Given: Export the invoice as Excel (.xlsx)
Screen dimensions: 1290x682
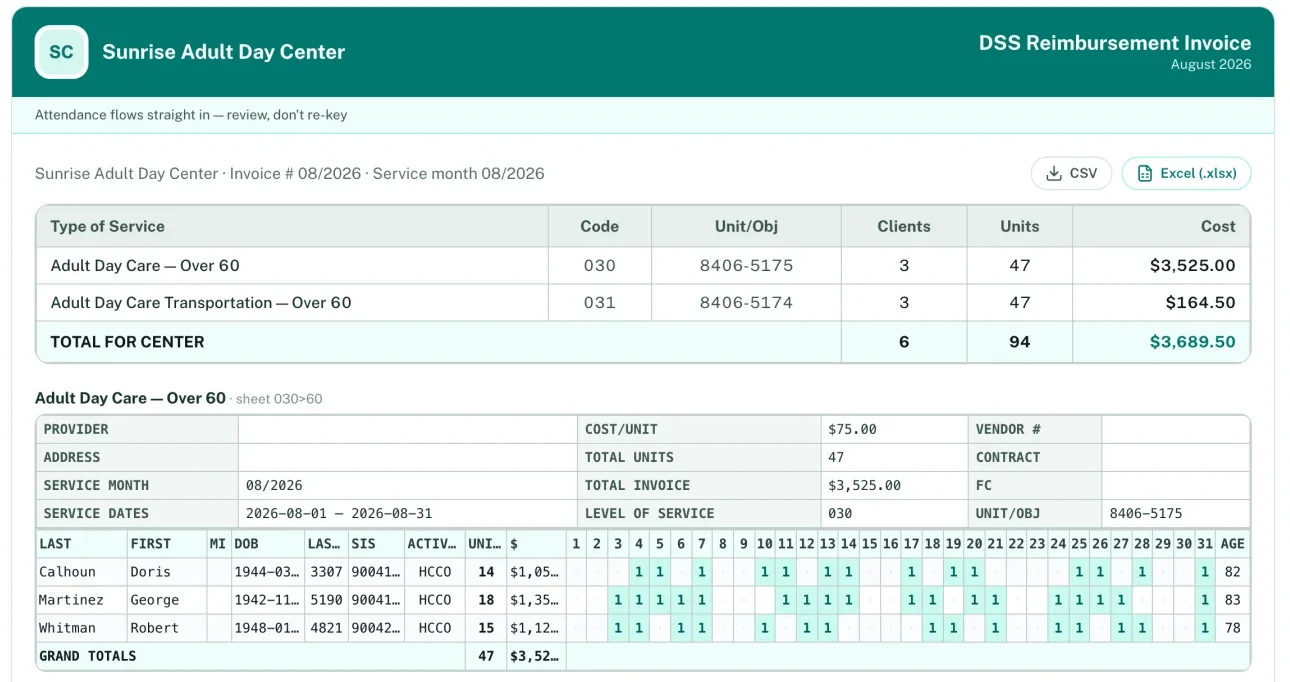Looking at the screenshot, I should 1186,173.
